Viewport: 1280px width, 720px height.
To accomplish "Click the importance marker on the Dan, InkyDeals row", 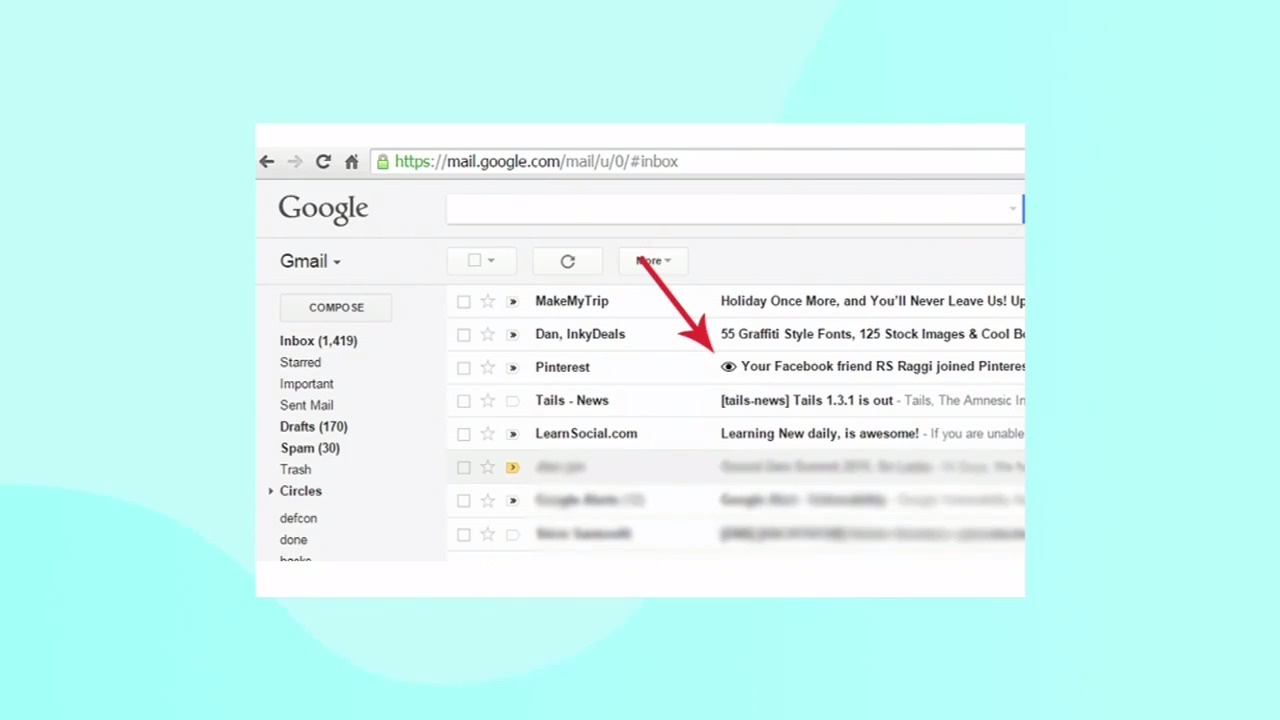I will point(512,334).
